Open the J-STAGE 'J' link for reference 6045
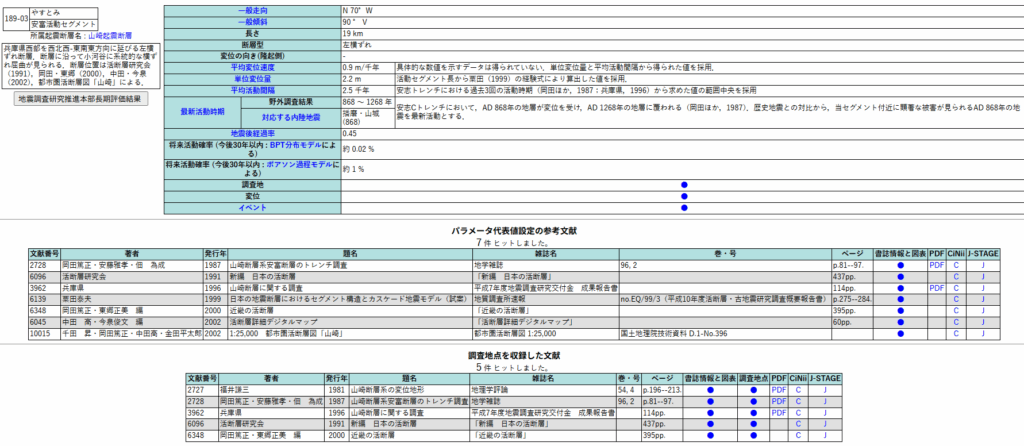The image size is (1024, 446). 983,321
